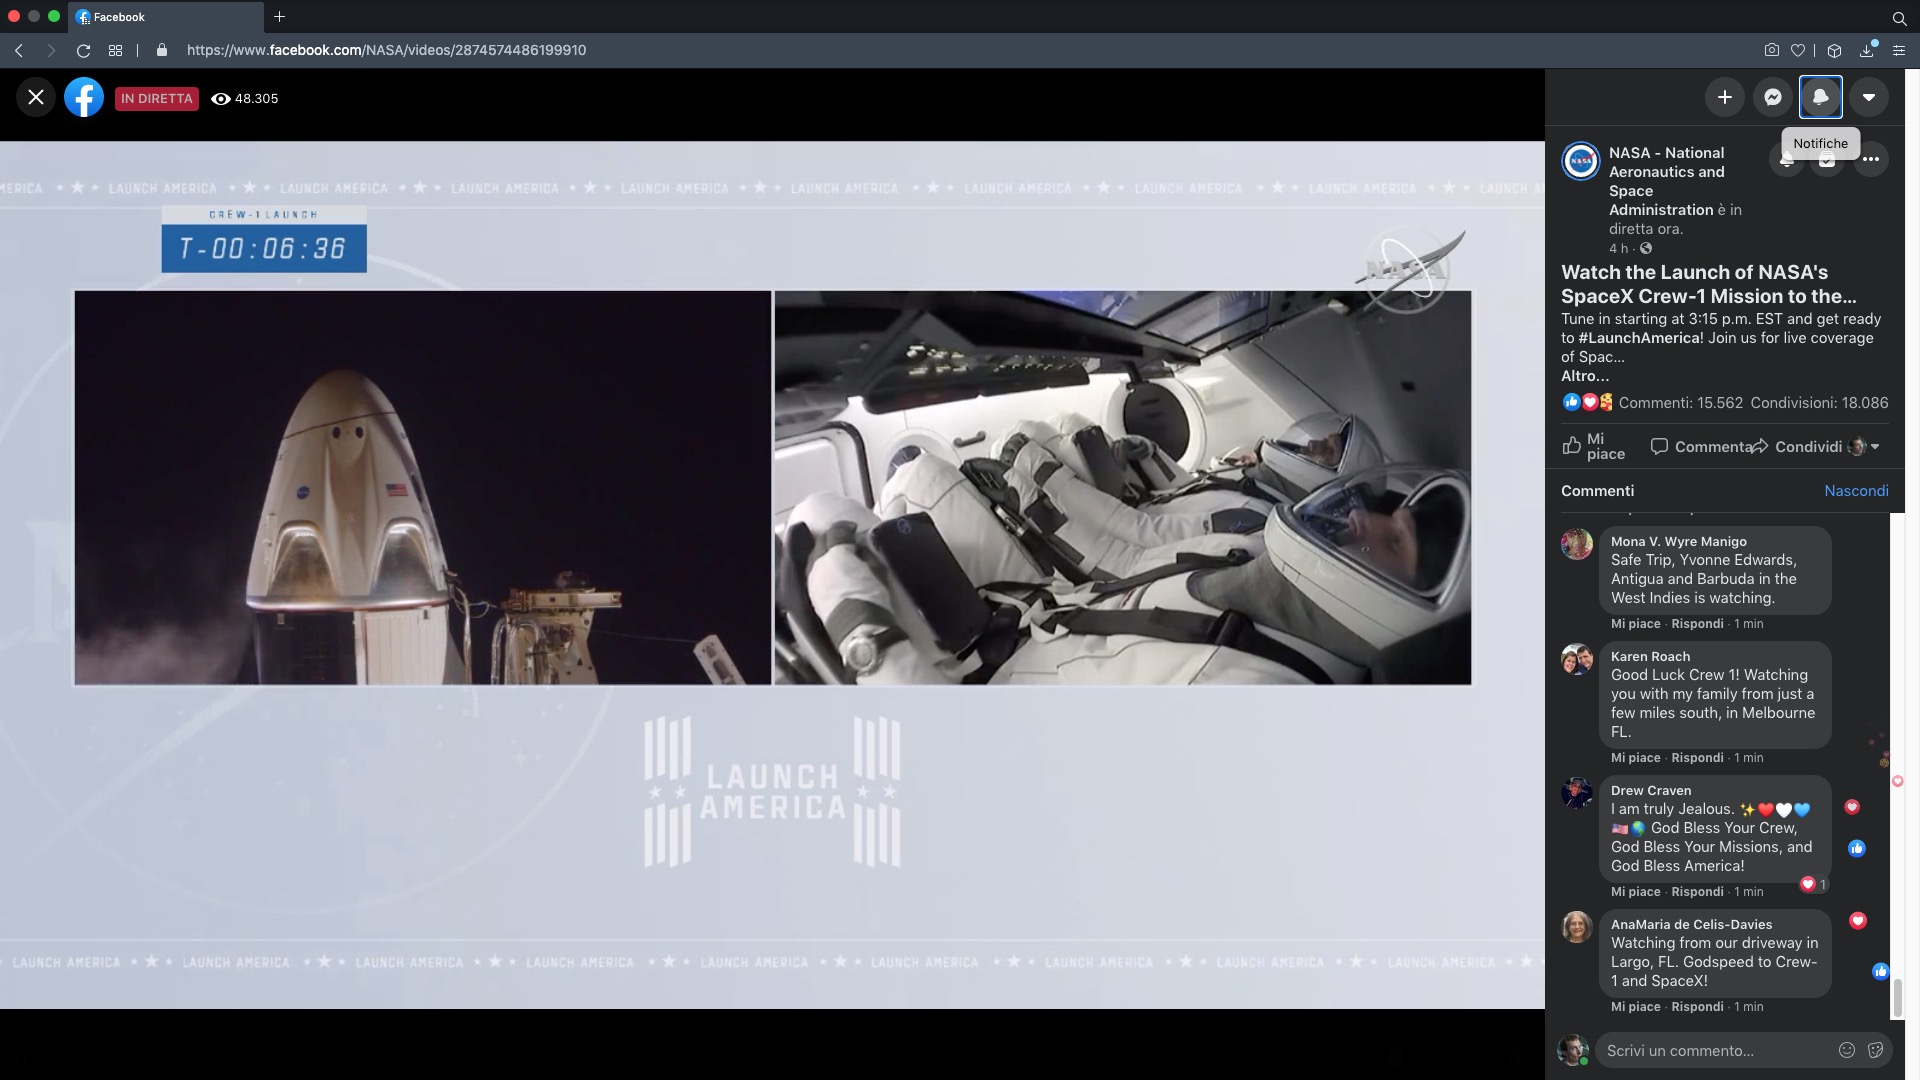1920x1080 pixels.
Task: Open sticker picker in comment box
Action: tap(1875, 1050)
